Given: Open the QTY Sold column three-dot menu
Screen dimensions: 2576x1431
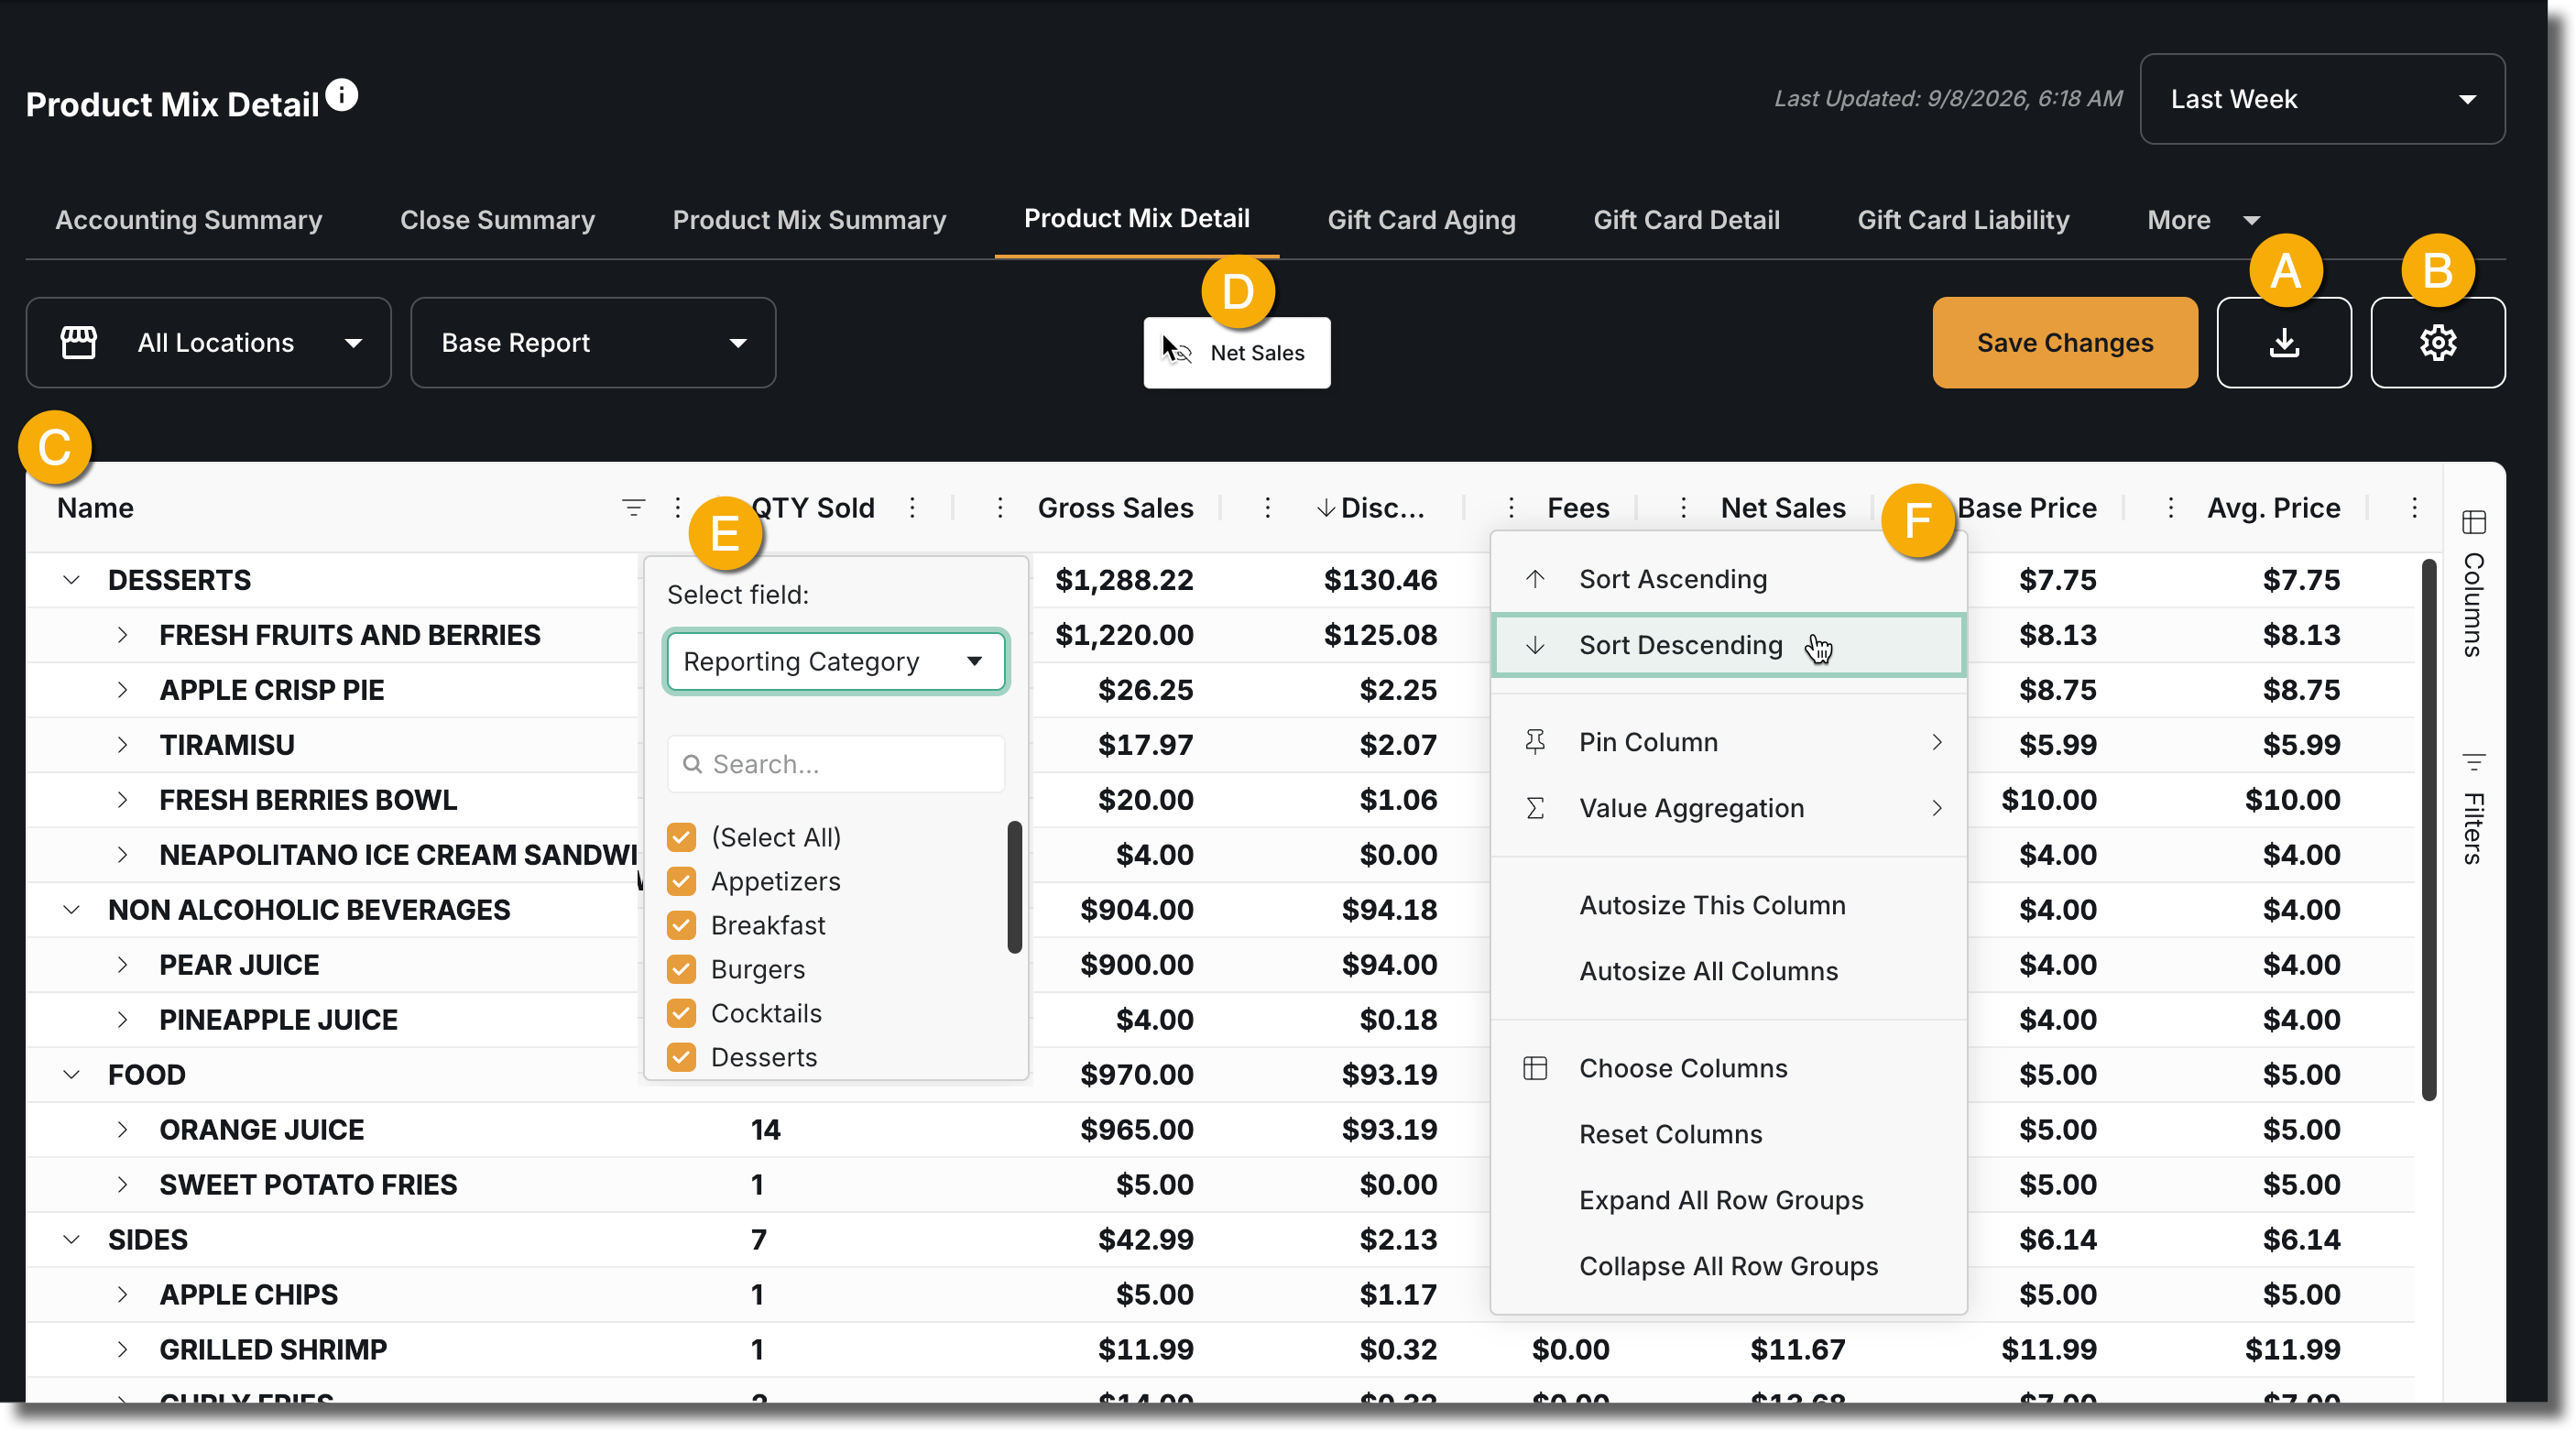Looking at the screenshot, I should [x=913, y=508].
